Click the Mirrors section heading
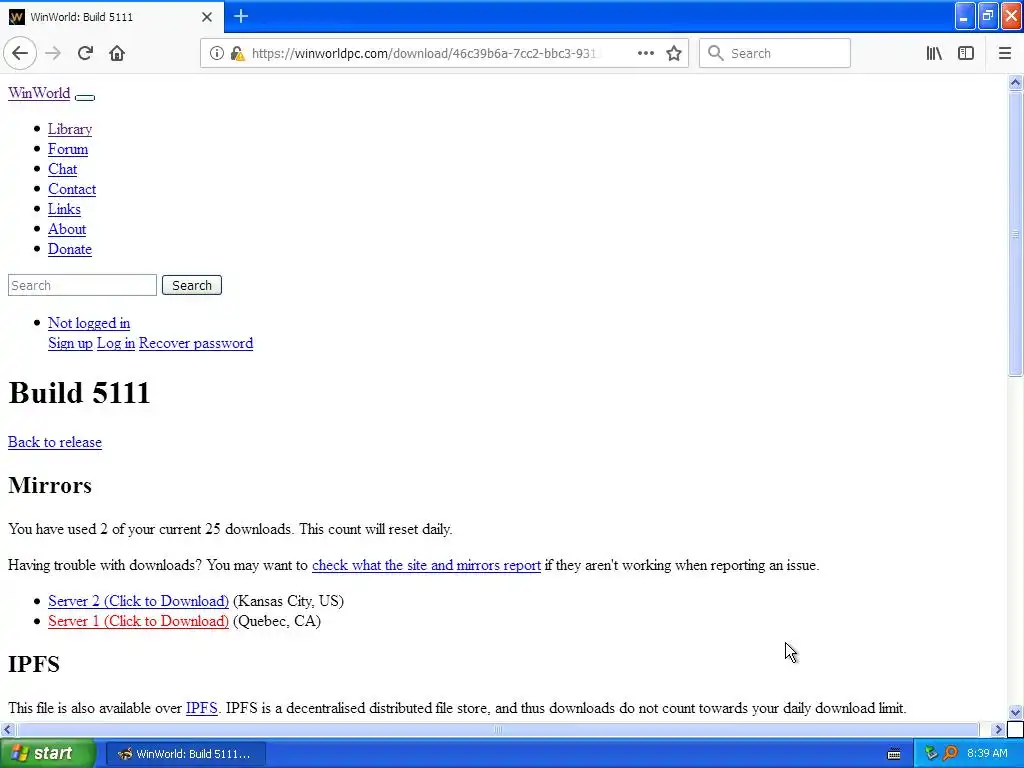 coord(50,485)
